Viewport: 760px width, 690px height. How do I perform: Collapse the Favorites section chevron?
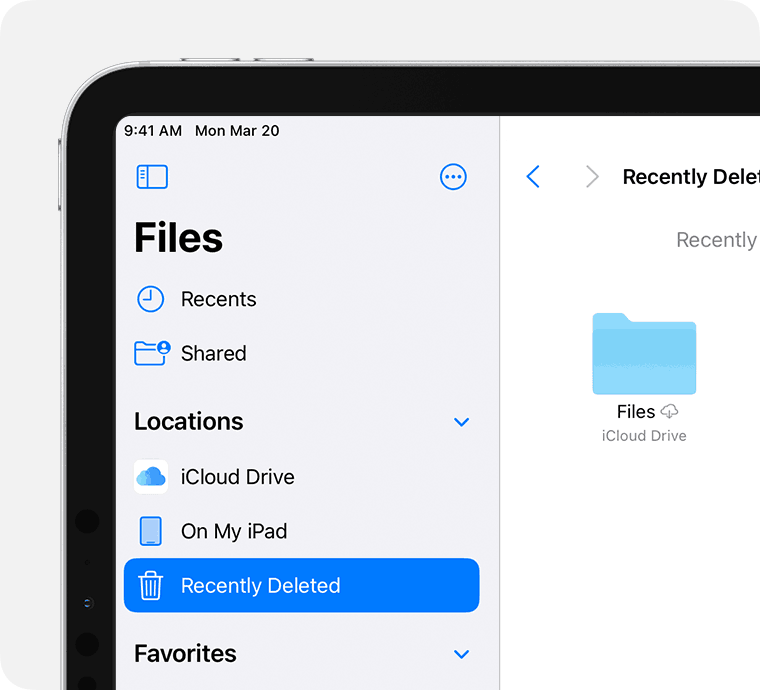tap(461, 654)
